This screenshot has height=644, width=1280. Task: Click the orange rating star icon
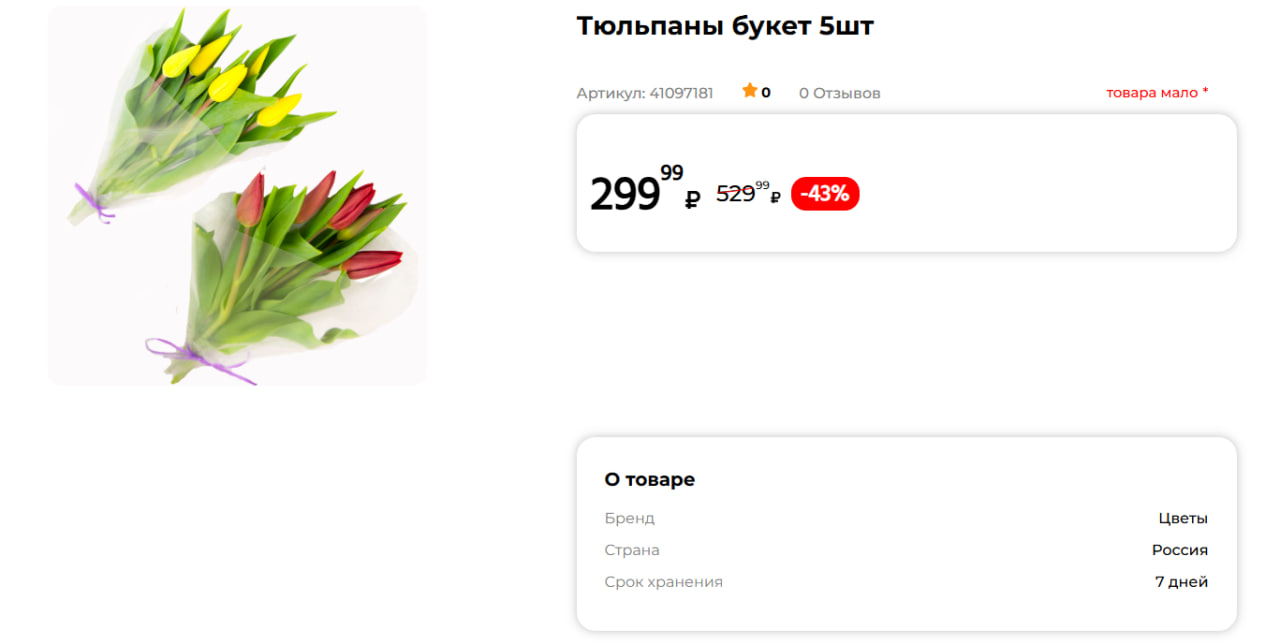click(x=750, y=91)
